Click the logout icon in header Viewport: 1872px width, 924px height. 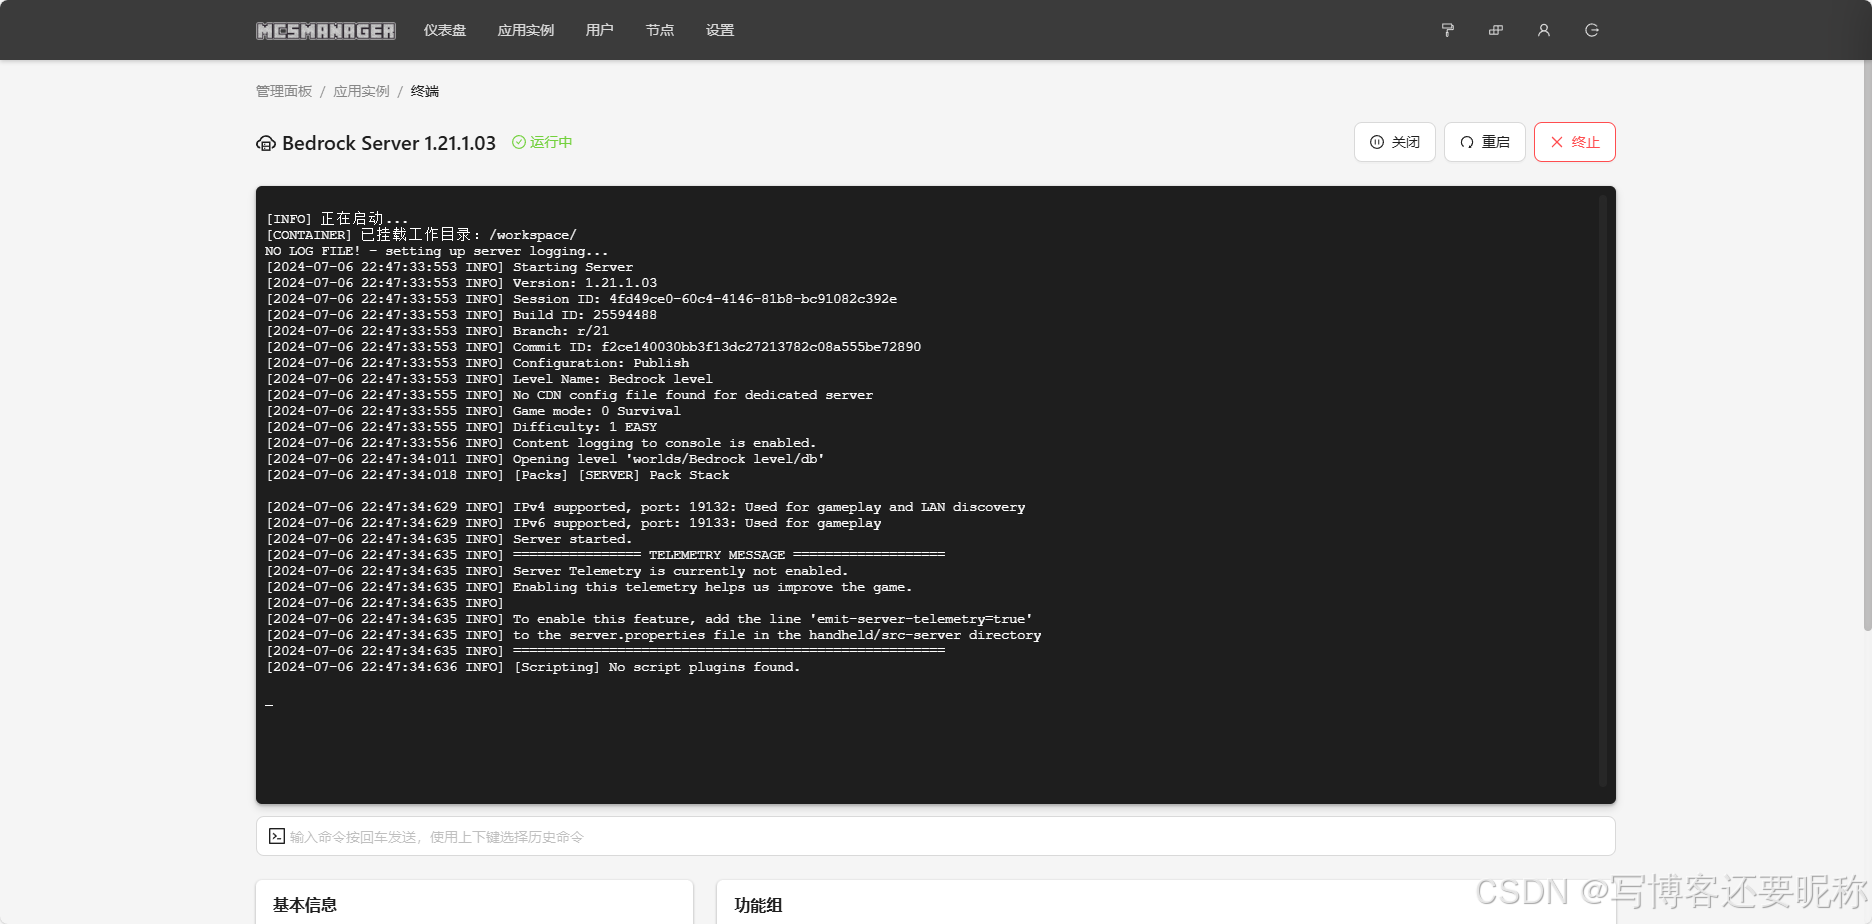click(x=1592, y=31)
